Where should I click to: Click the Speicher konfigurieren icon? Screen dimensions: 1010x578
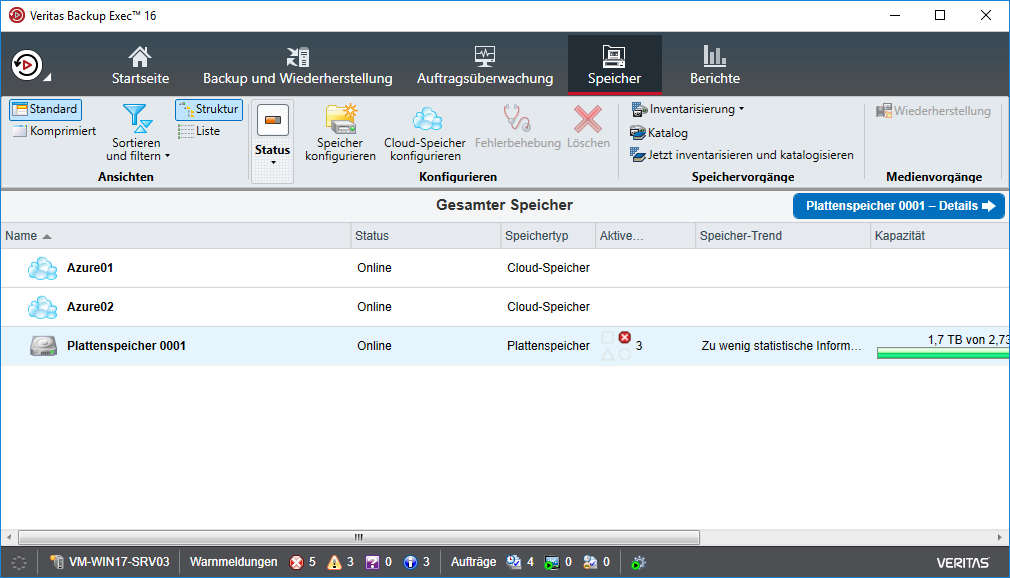pos(340,119)
